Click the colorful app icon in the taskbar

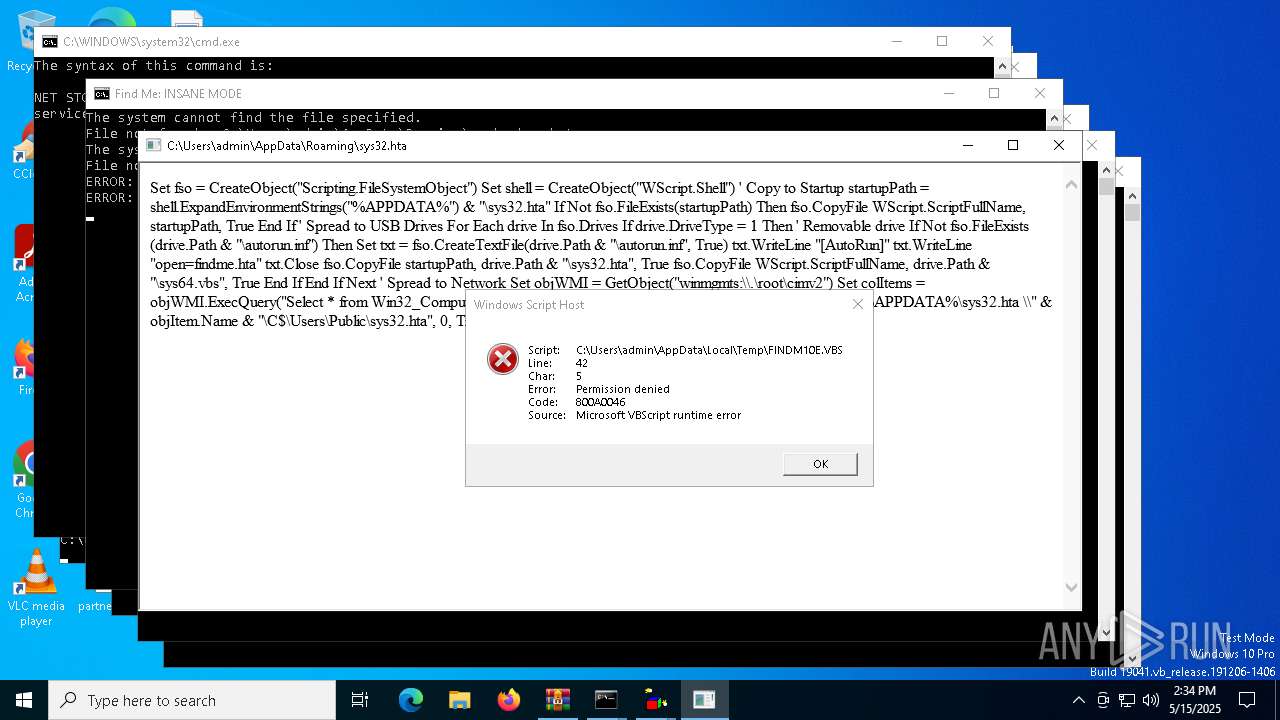[x=655, y=700]
